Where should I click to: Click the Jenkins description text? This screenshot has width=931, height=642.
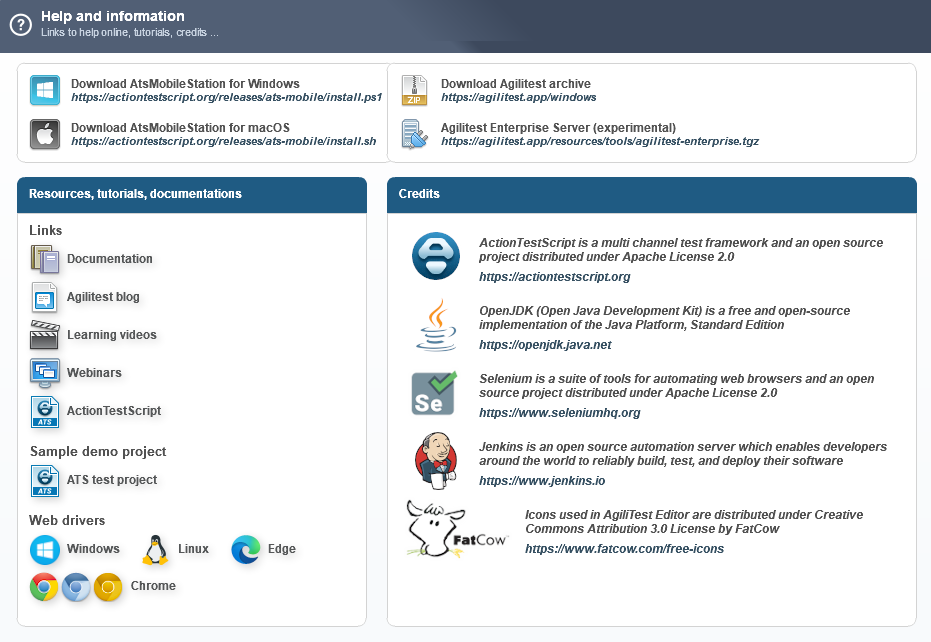683,454
